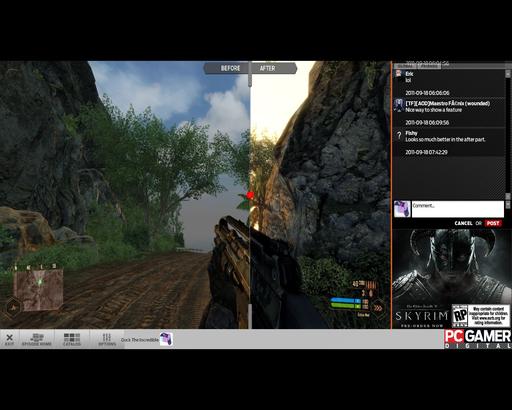Viewport: 512px width, 410px height.
Task: Click the PC Gamer Digital logo
Action: pos(477,339)
